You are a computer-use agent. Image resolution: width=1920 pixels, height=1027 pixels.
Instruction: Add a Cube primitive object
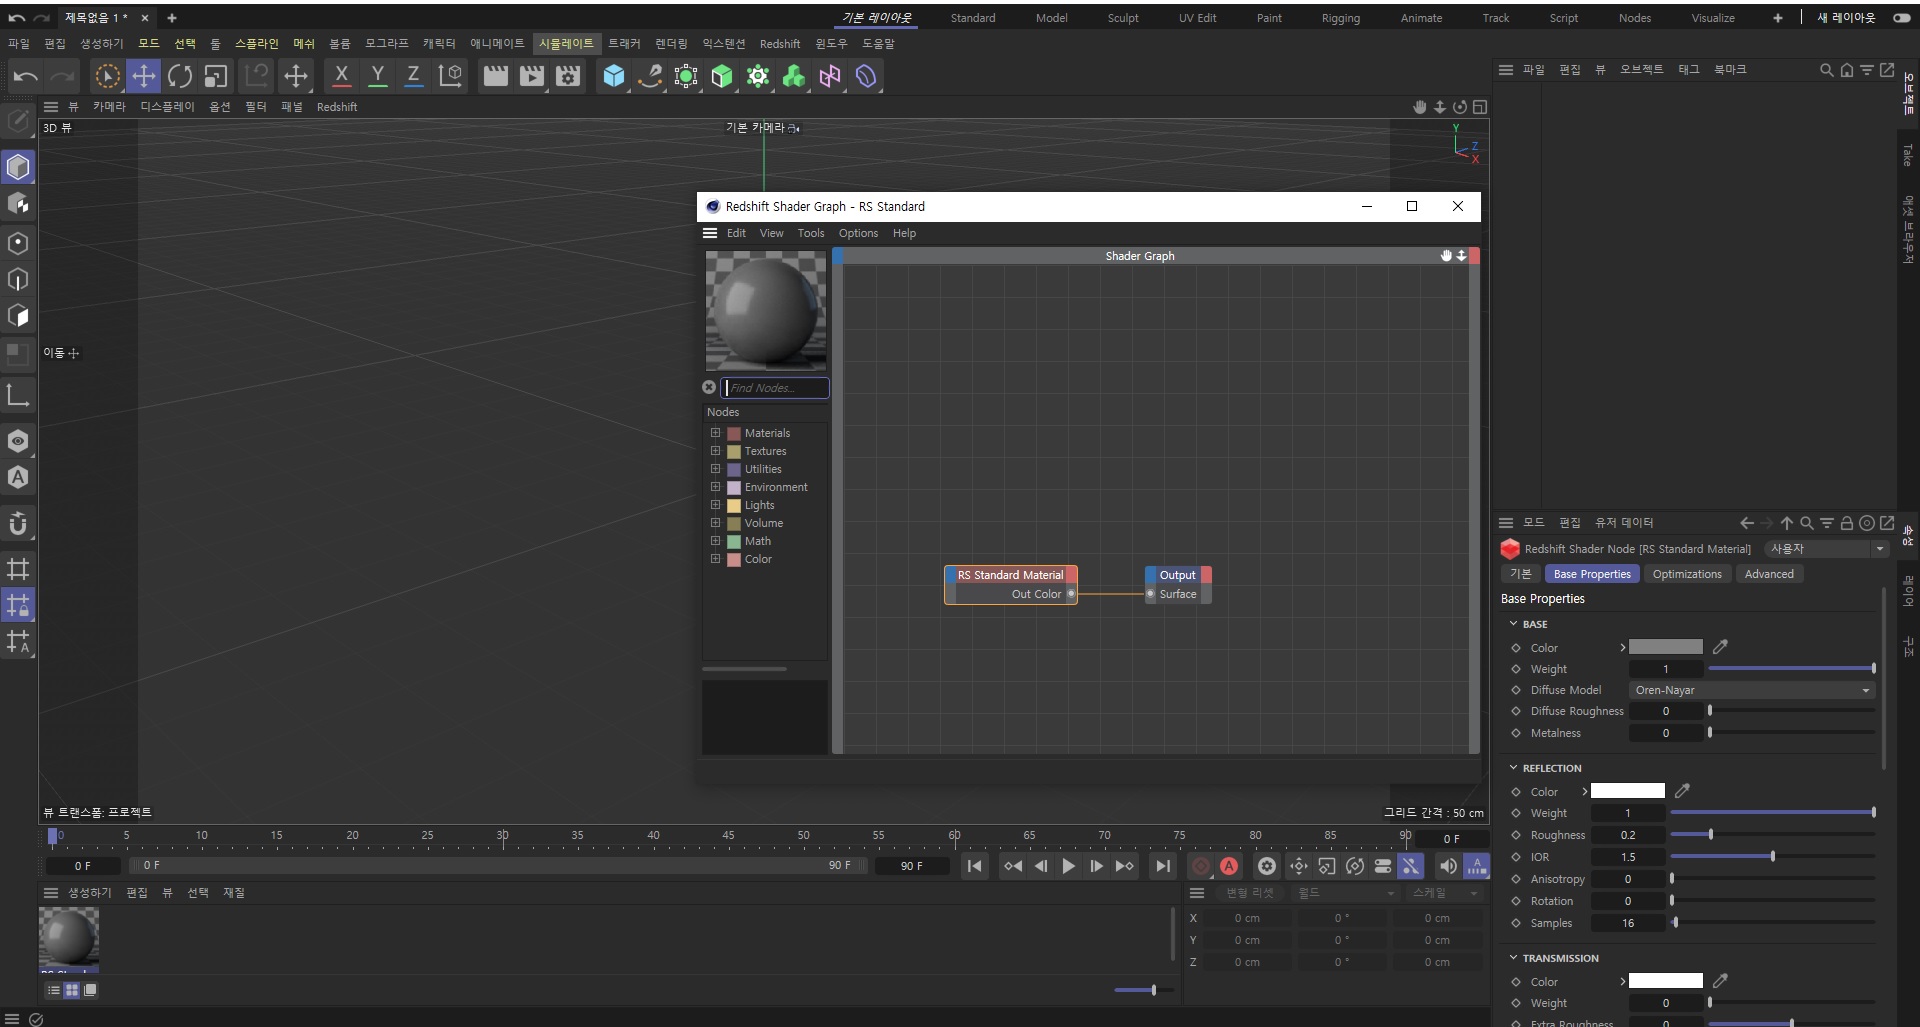coord(614,76)
